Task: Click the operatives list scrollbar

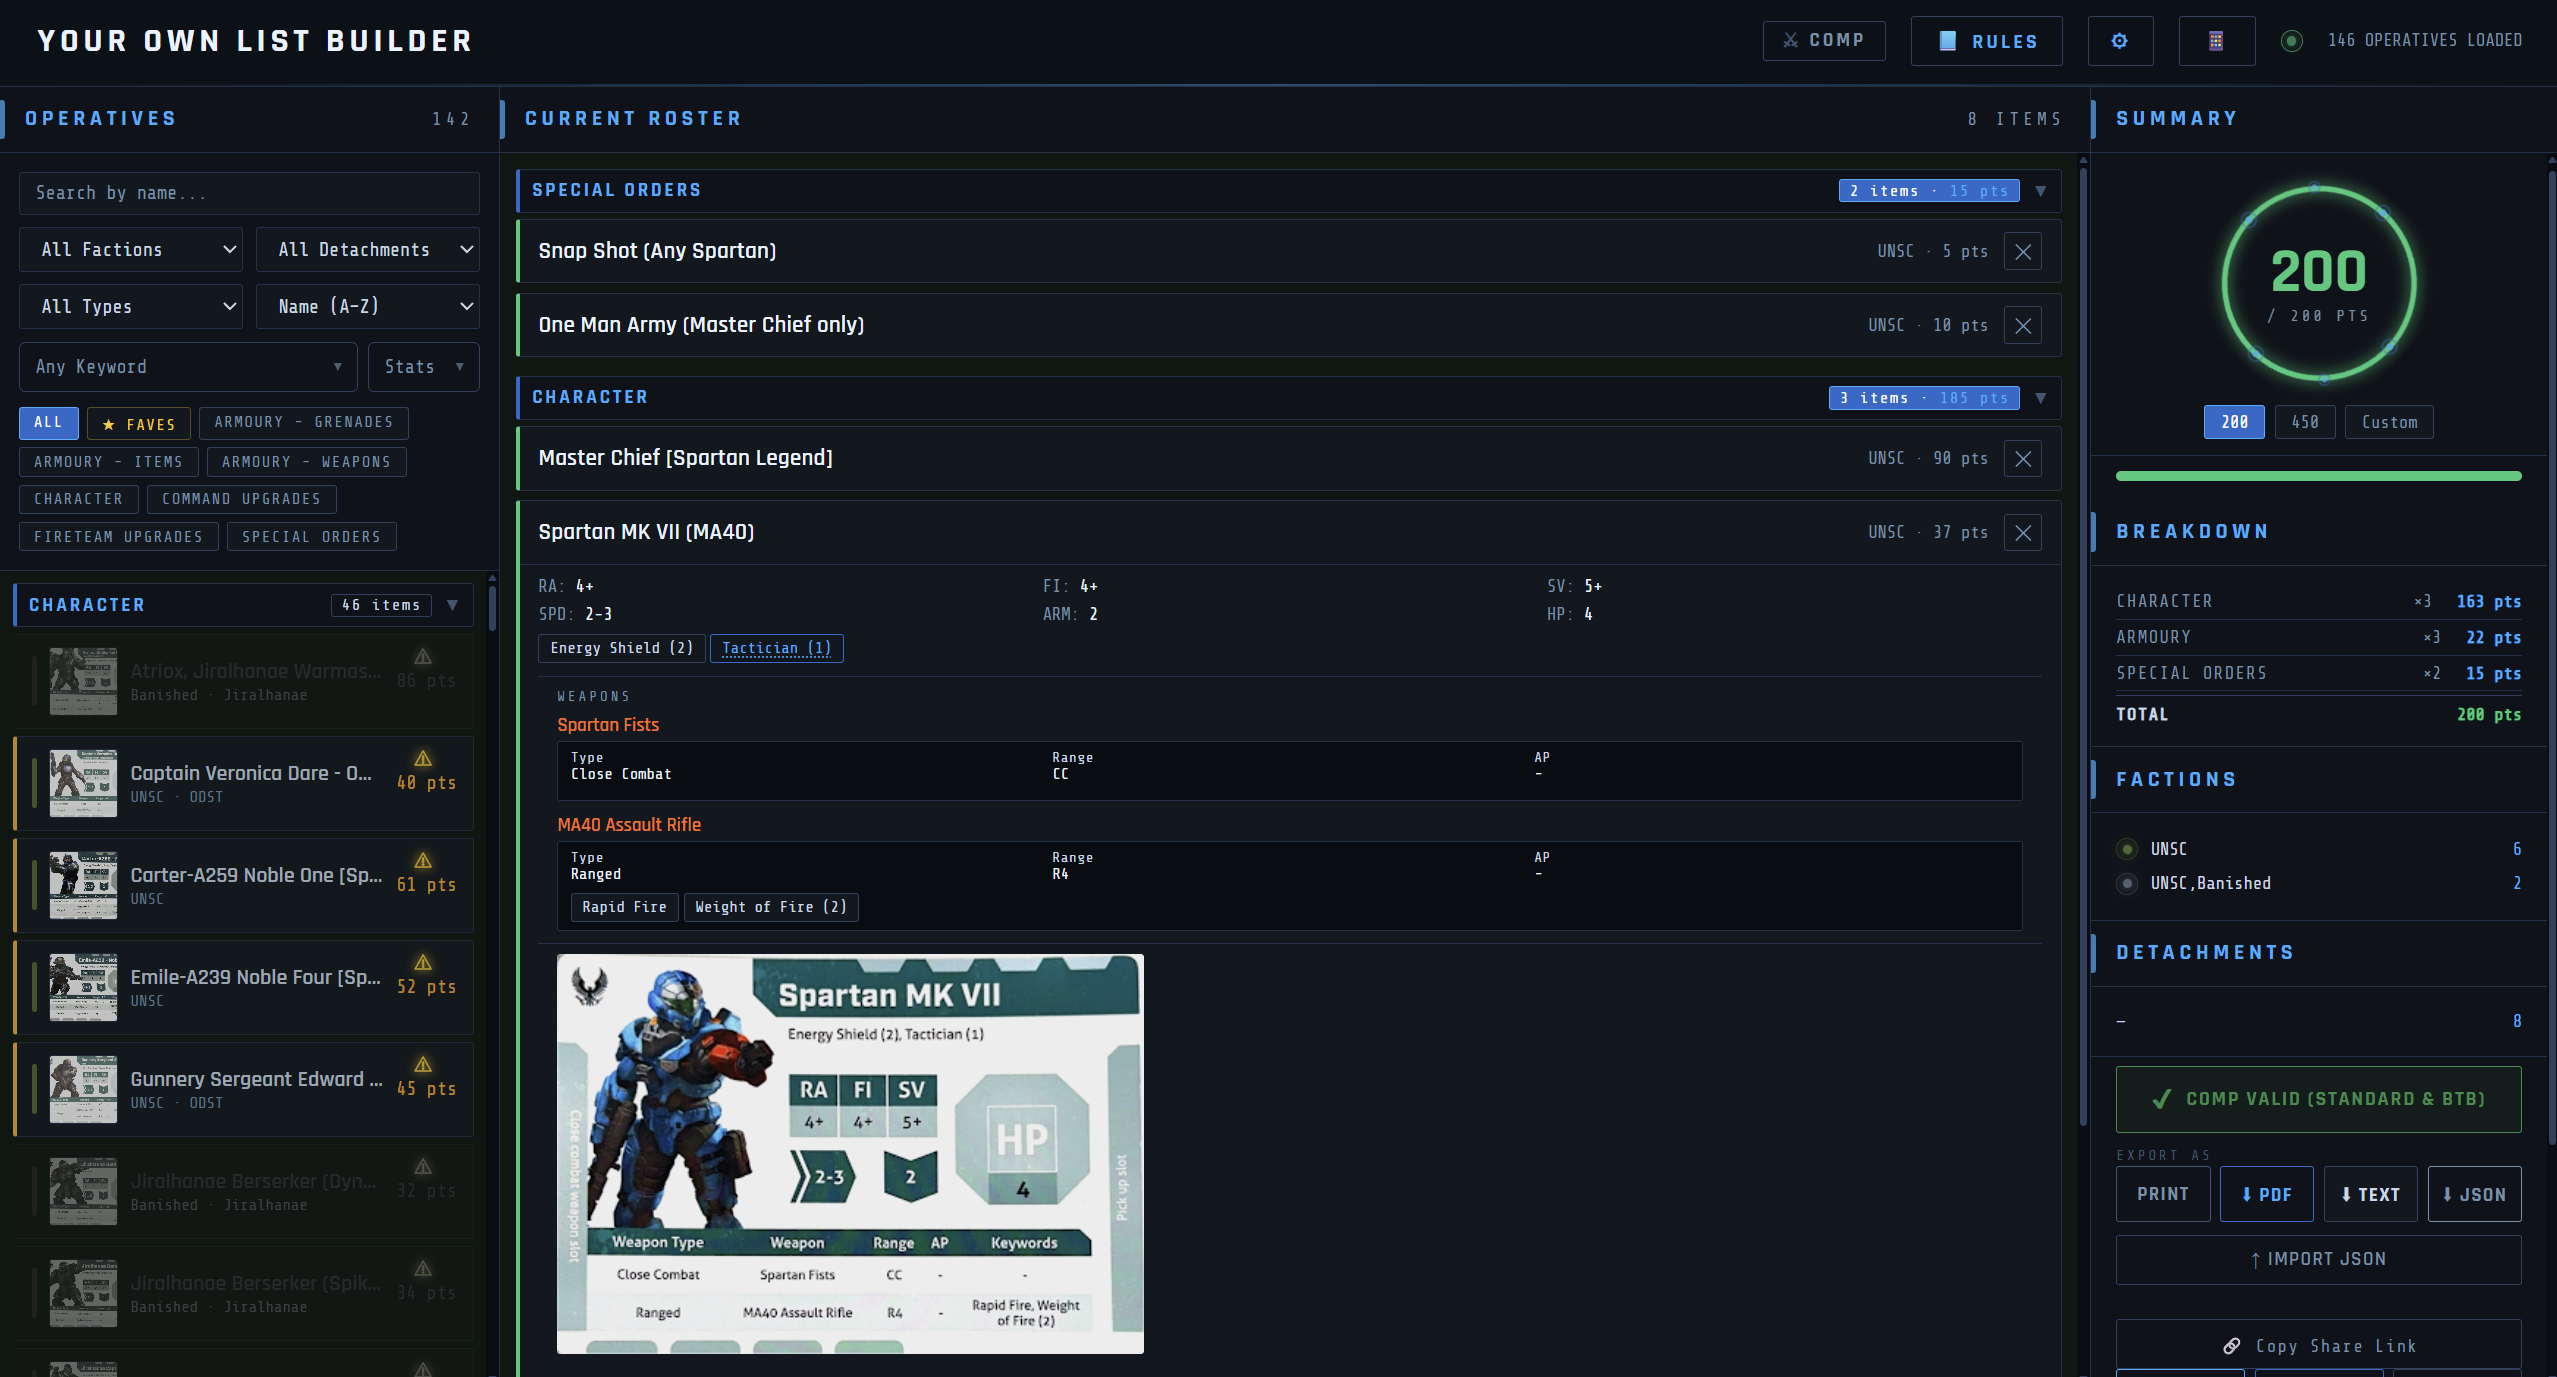Action: [x=492, y=608]
